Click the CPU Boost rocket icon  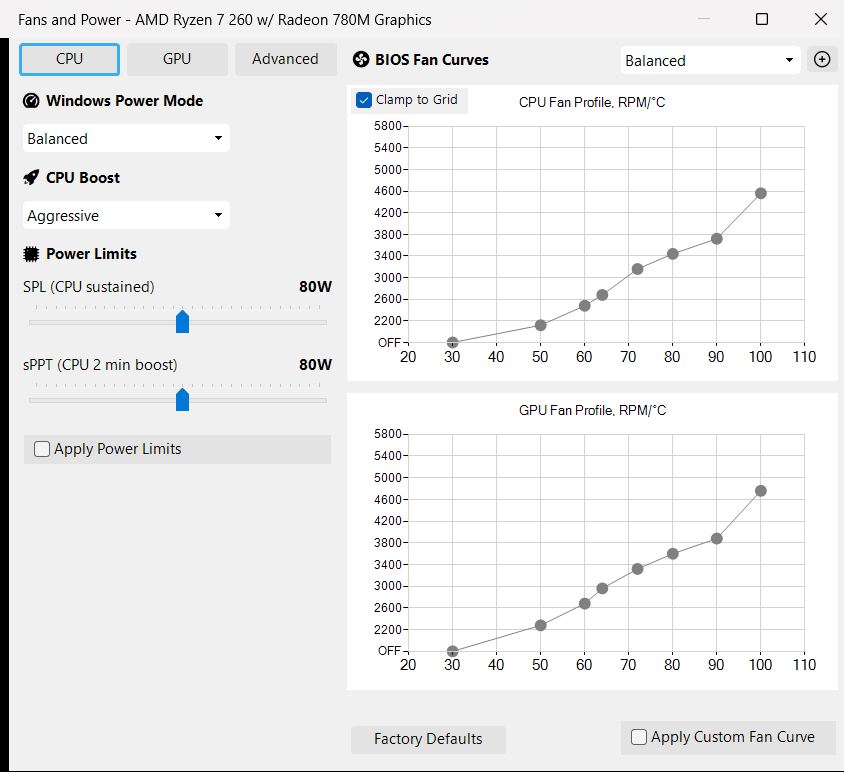pos(31,178)
